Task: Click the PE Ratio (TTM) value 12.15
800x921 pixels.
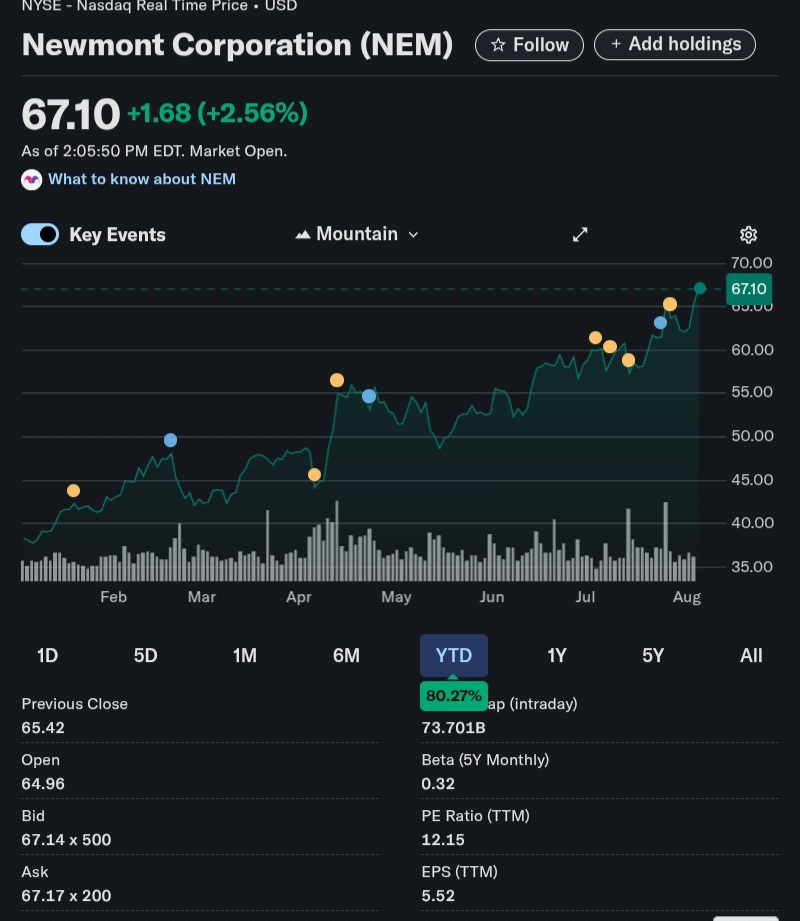Action: click(443, 840)
